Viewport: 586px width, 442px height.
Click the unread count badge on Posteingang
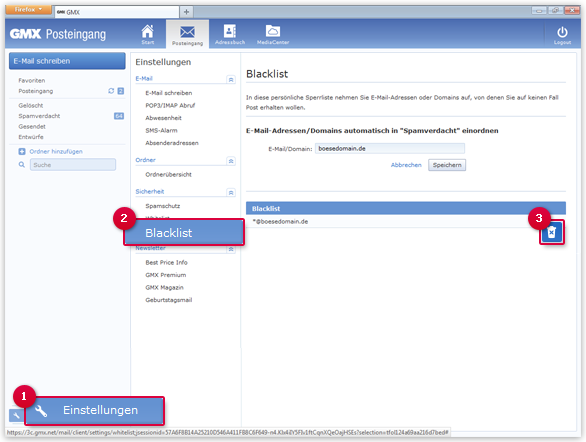(121, 91)
